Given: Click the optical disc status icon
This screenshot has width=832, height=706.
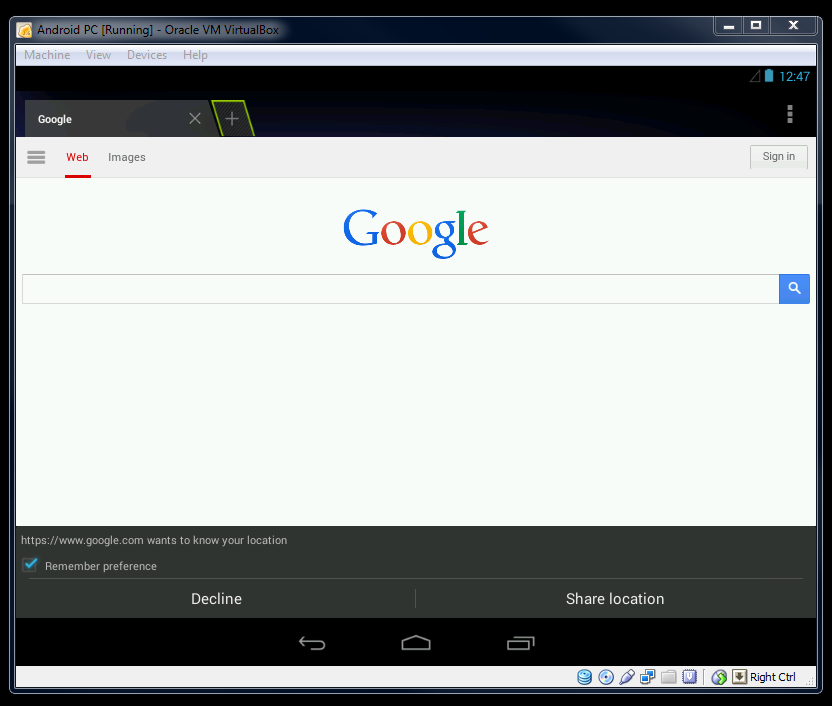Looking at the screenshot, I should [x=605, y=677].
